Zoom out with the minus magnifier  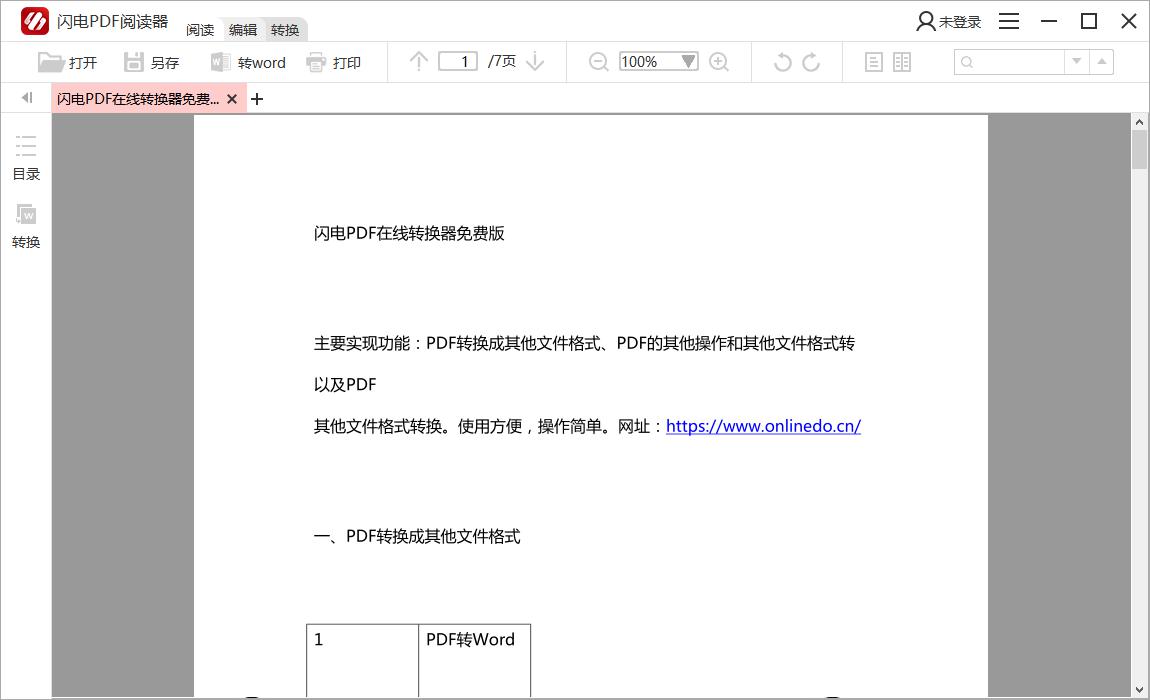(598, 62)
